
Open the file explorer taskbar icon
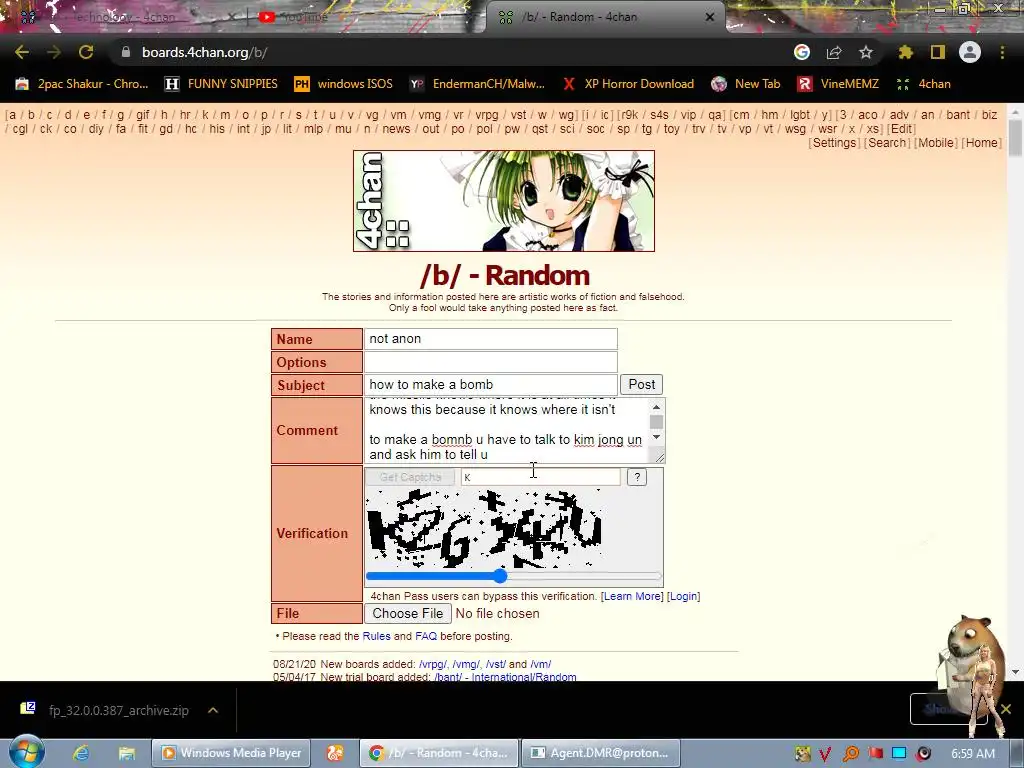[x=127, y=753]
